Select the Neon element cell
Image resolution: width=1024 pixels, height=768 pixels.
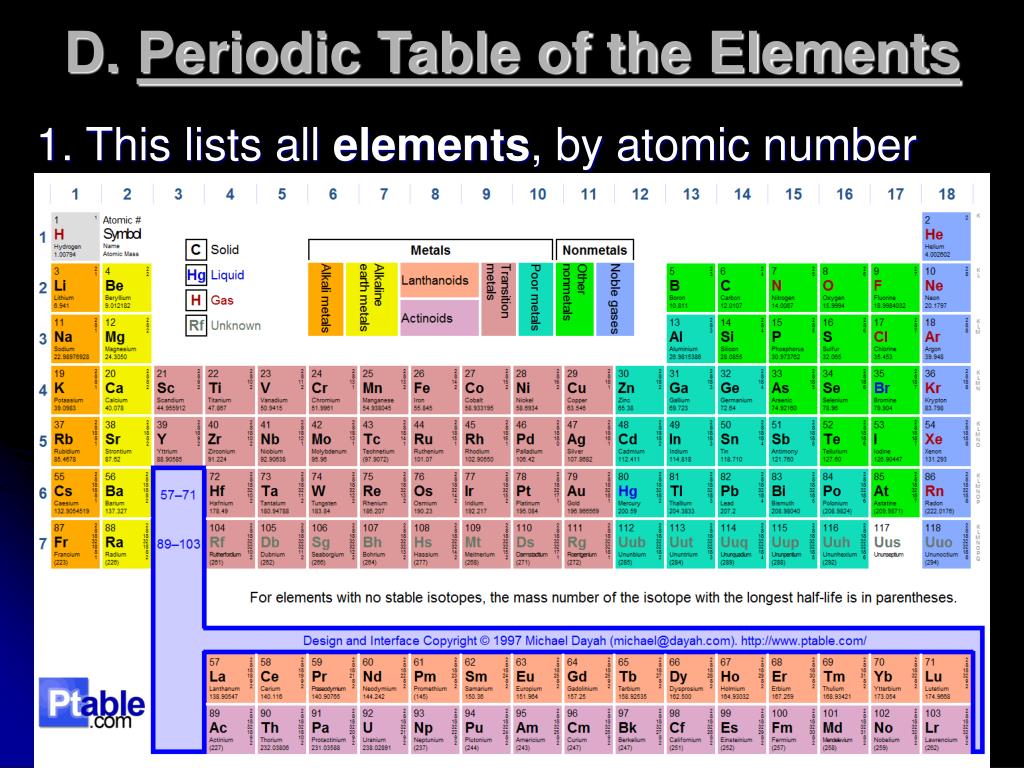946,287
